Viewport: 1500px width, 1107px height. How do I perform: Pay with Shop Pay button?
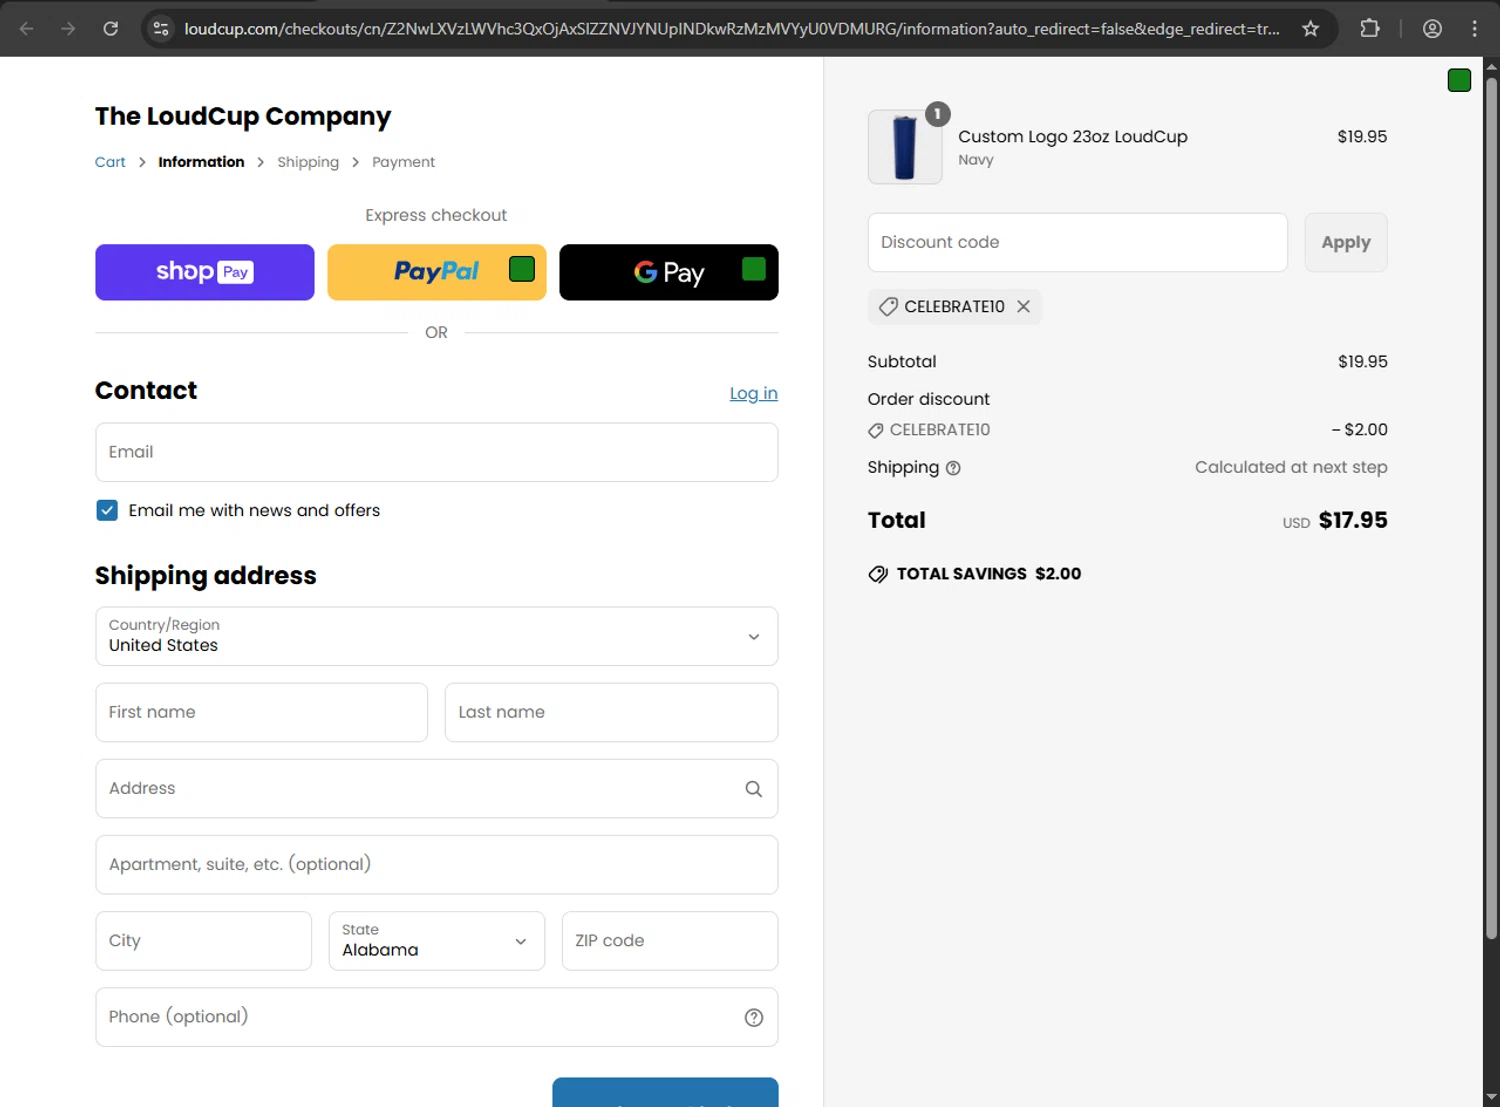205,272
